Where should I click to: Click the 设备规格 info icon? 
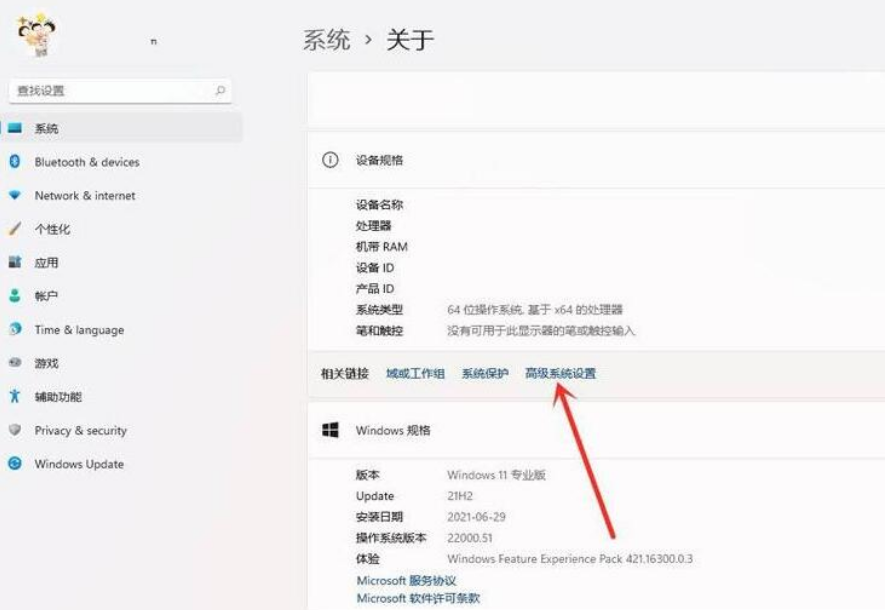(328, 160)
